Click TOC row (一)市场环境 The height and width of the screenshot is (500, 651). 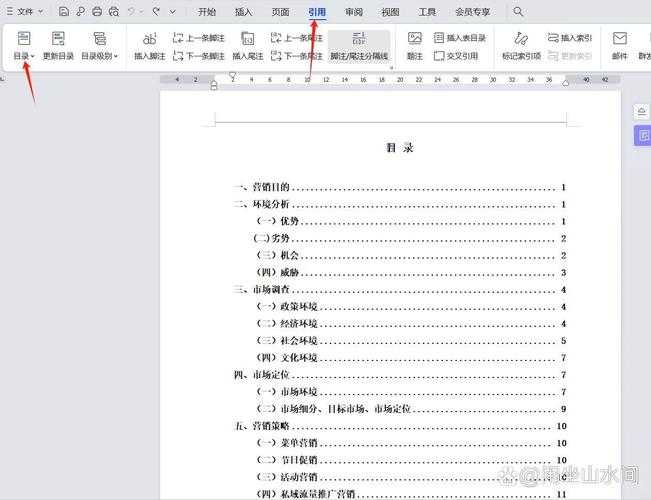click(x=411, y=392)
